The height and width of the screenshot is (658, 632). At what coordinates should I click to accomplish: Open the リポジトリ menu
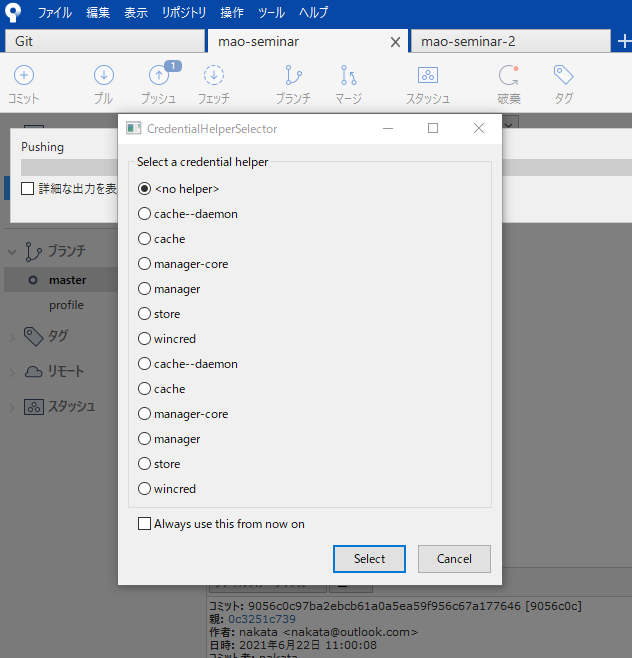[184, 13]
